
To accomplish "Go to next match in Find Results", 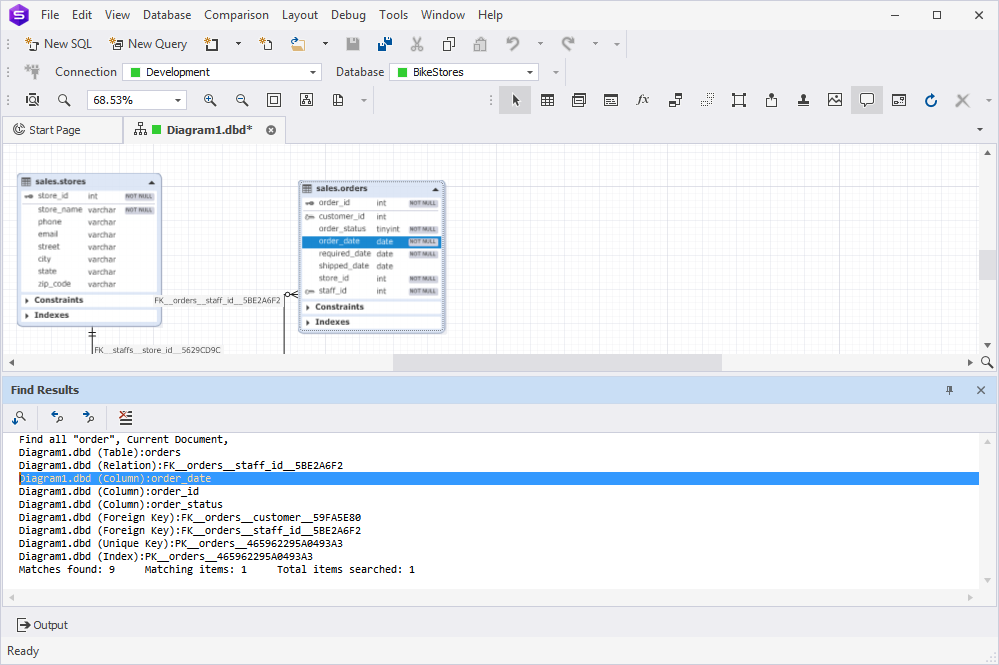I will (x=89, y=418).
